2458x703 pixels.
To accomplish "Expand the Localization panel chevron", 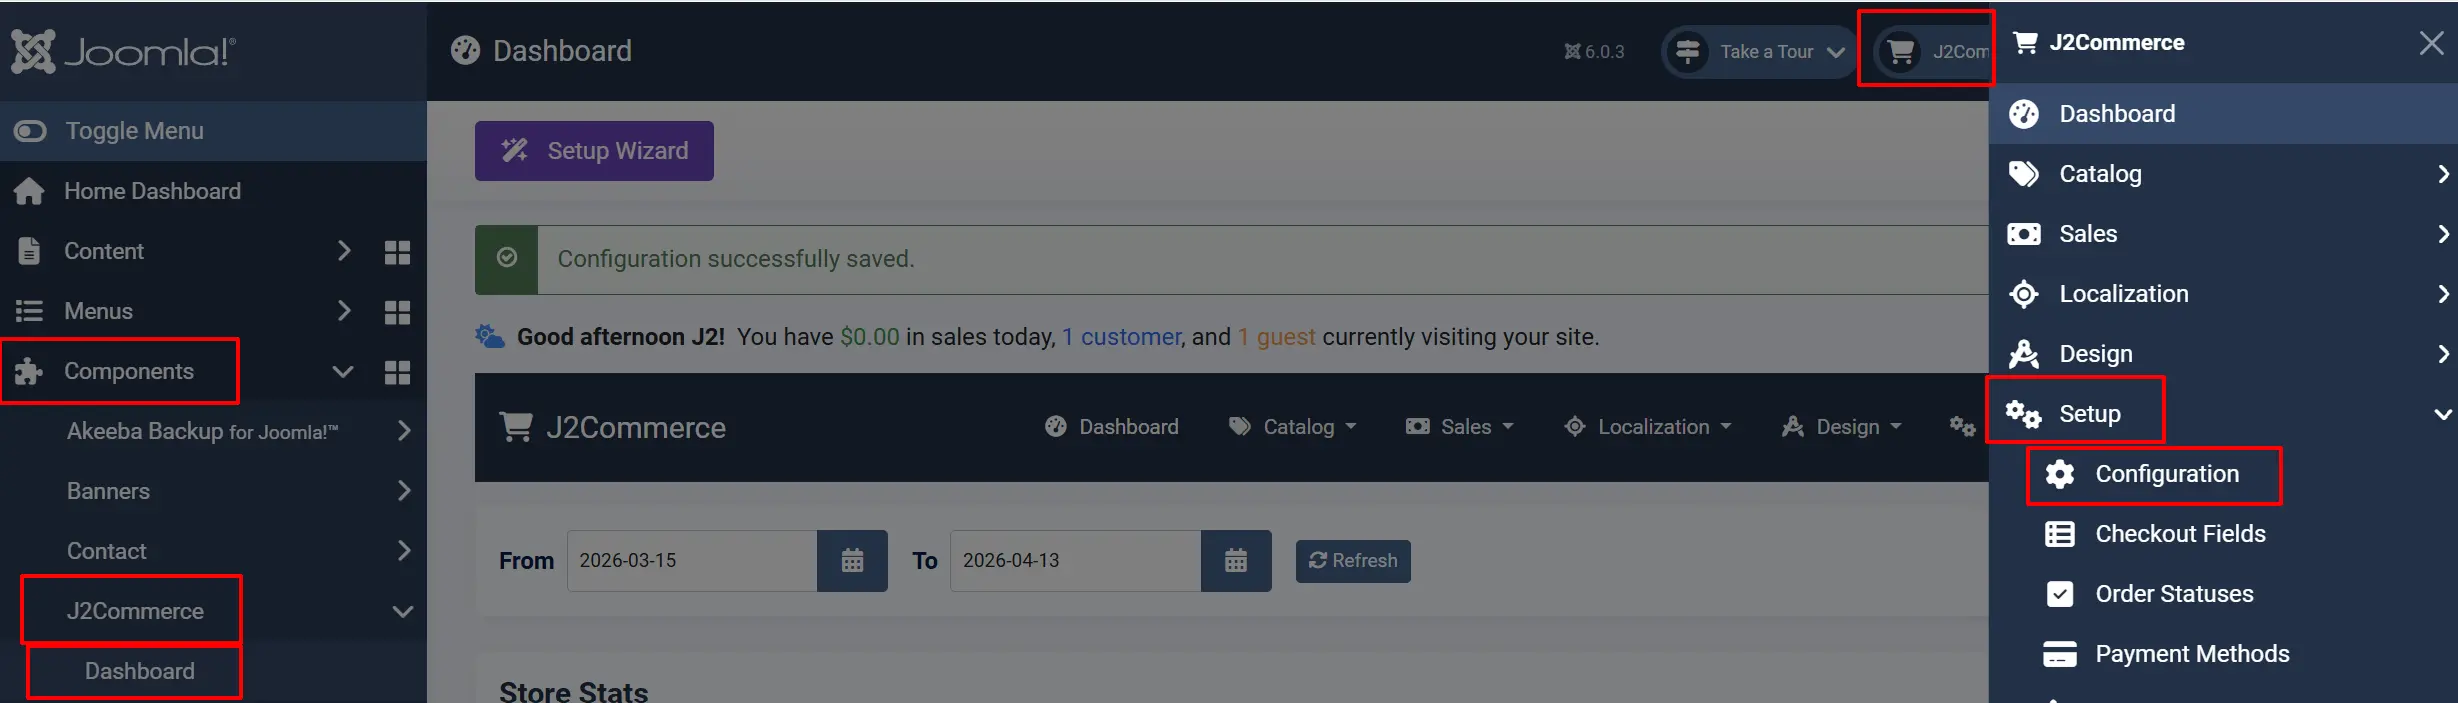I will coord(2442,294).
